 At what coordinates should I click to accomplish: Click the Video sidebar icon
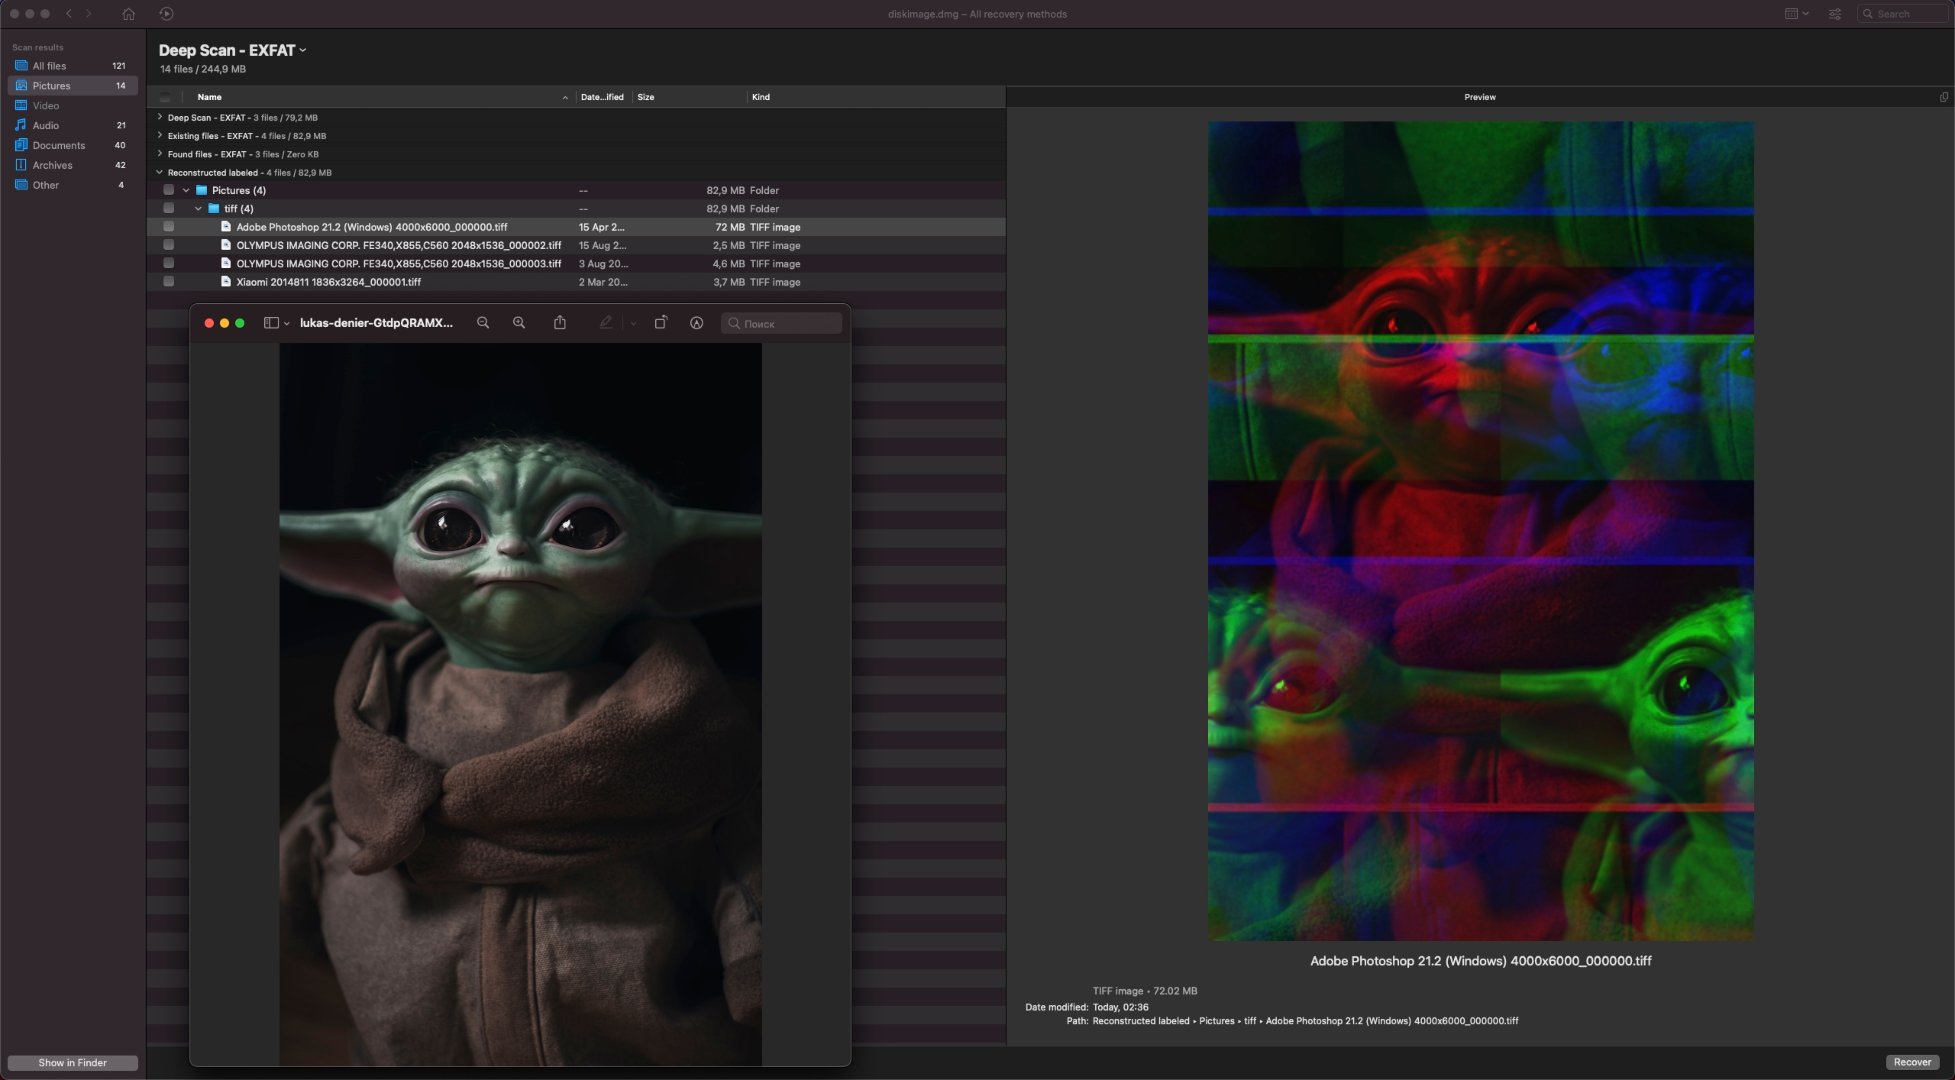tap(20, 105)
